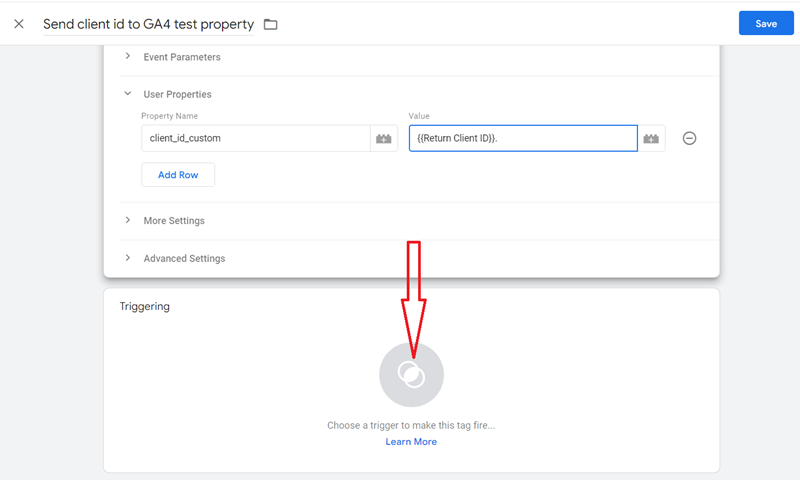Viewport: 800px width, 480px height.
Task: Click the "Choose a trigger" prompt text
Action: [411, 426]
